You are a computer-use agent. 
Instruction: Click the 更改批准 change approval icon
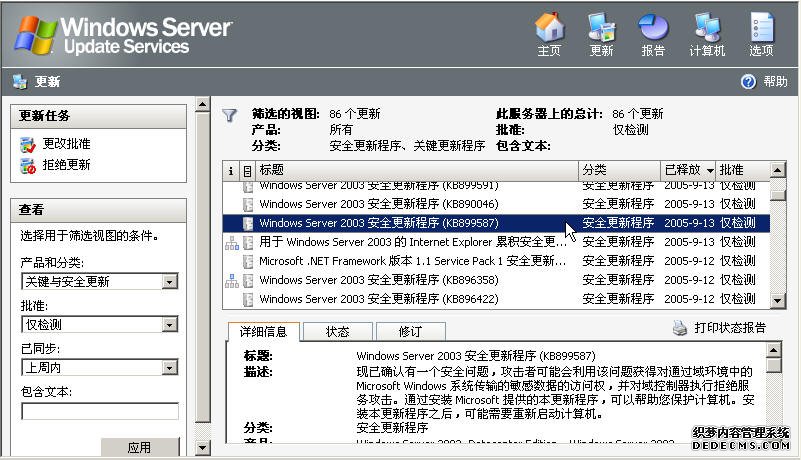28,145
